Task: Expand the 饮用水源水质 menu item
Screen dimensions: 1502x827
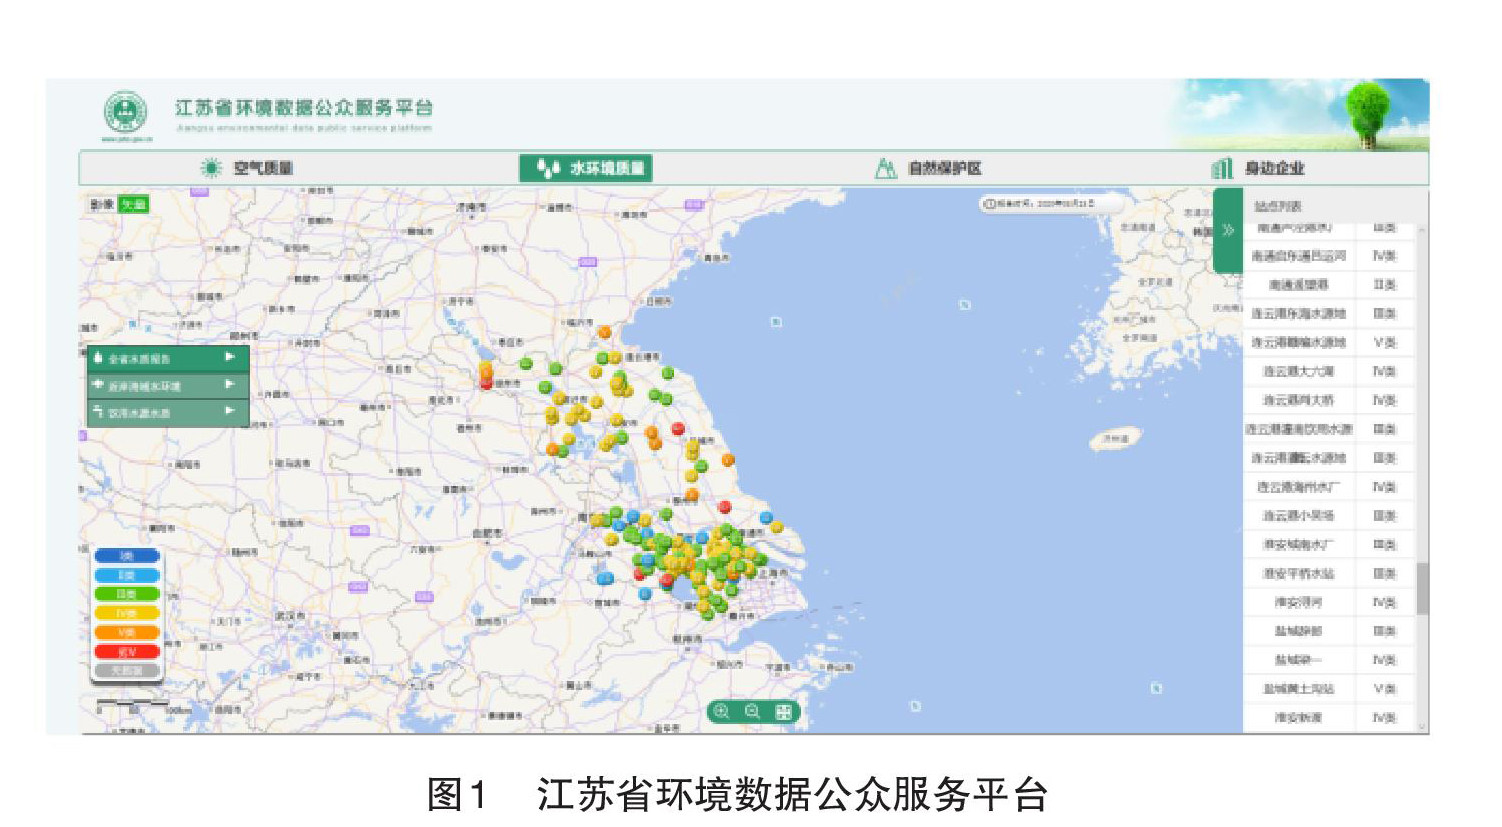Action: pos(168,412)
